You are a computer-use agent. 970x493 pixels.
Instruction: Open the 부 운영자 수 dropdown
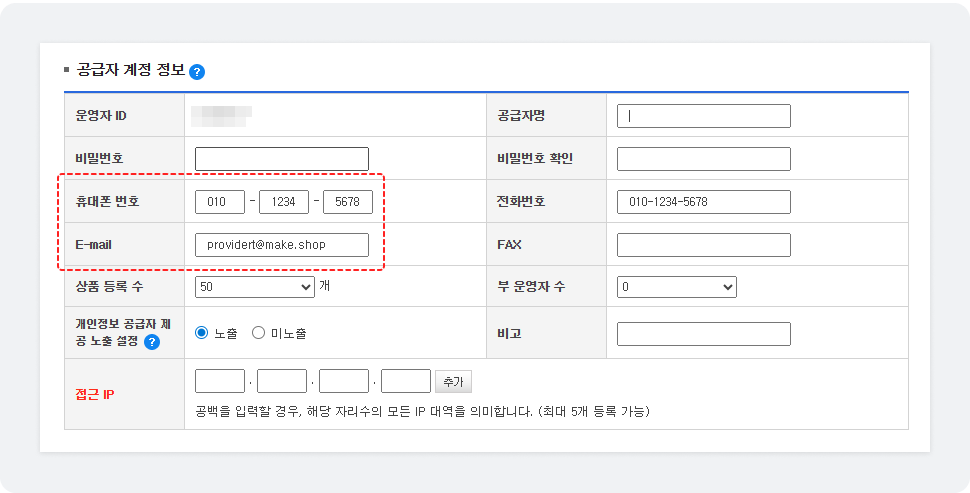pos(676,287)
